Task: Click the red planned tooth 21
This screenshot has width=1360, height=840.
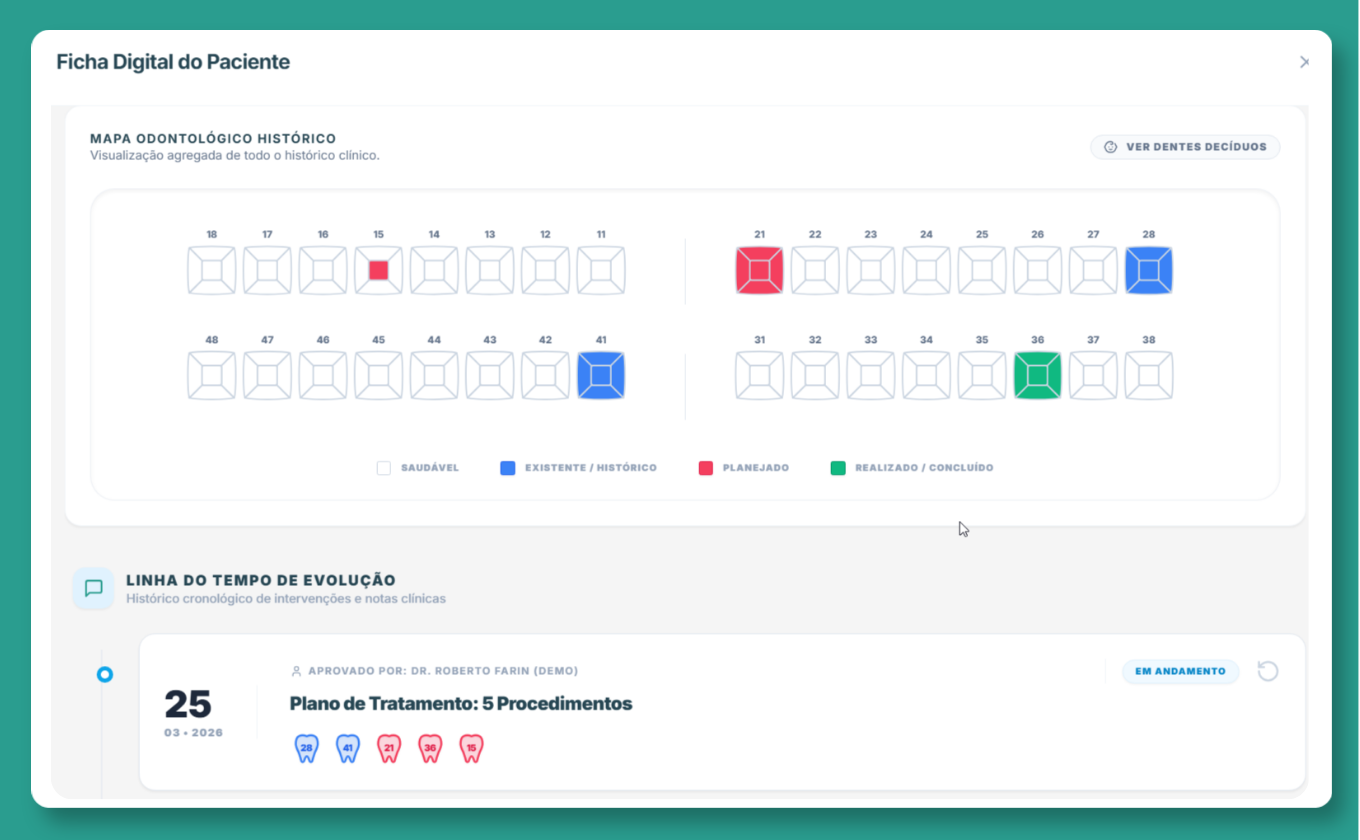Action: (759, 271)
